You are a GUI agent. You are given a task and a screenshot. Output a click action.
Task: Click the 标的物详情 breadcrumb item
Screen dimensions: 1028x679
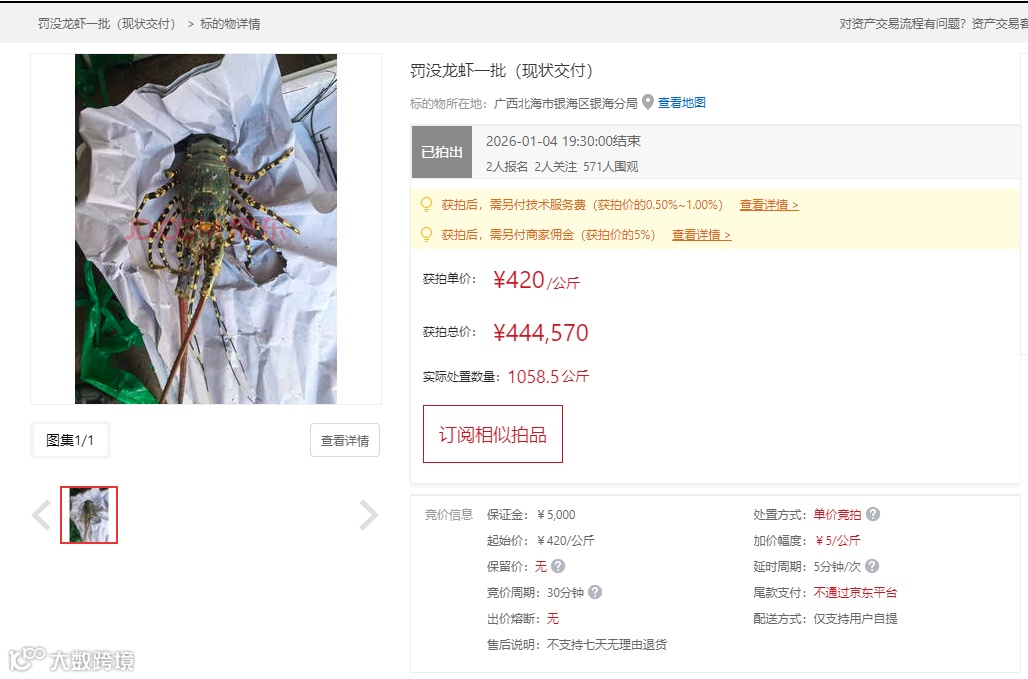[230, 24]
